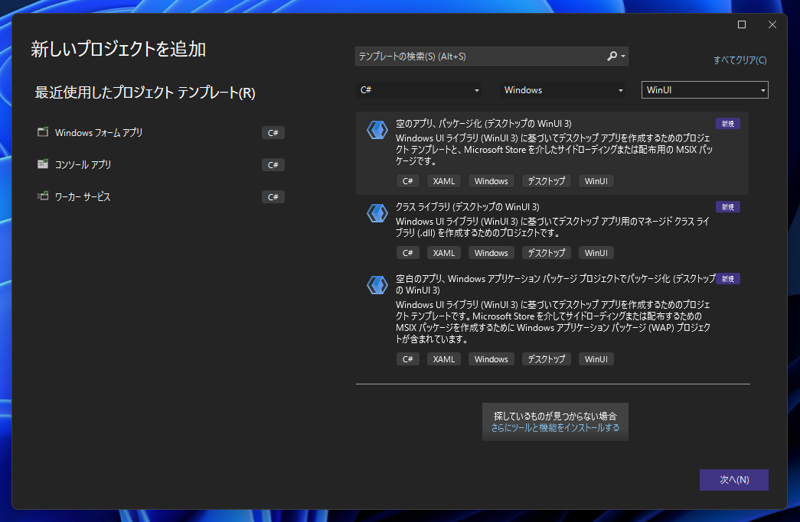800x522 pixels.
Task: Click C# tag beside ワーカー サービス
Action: (x=273, y=197)
